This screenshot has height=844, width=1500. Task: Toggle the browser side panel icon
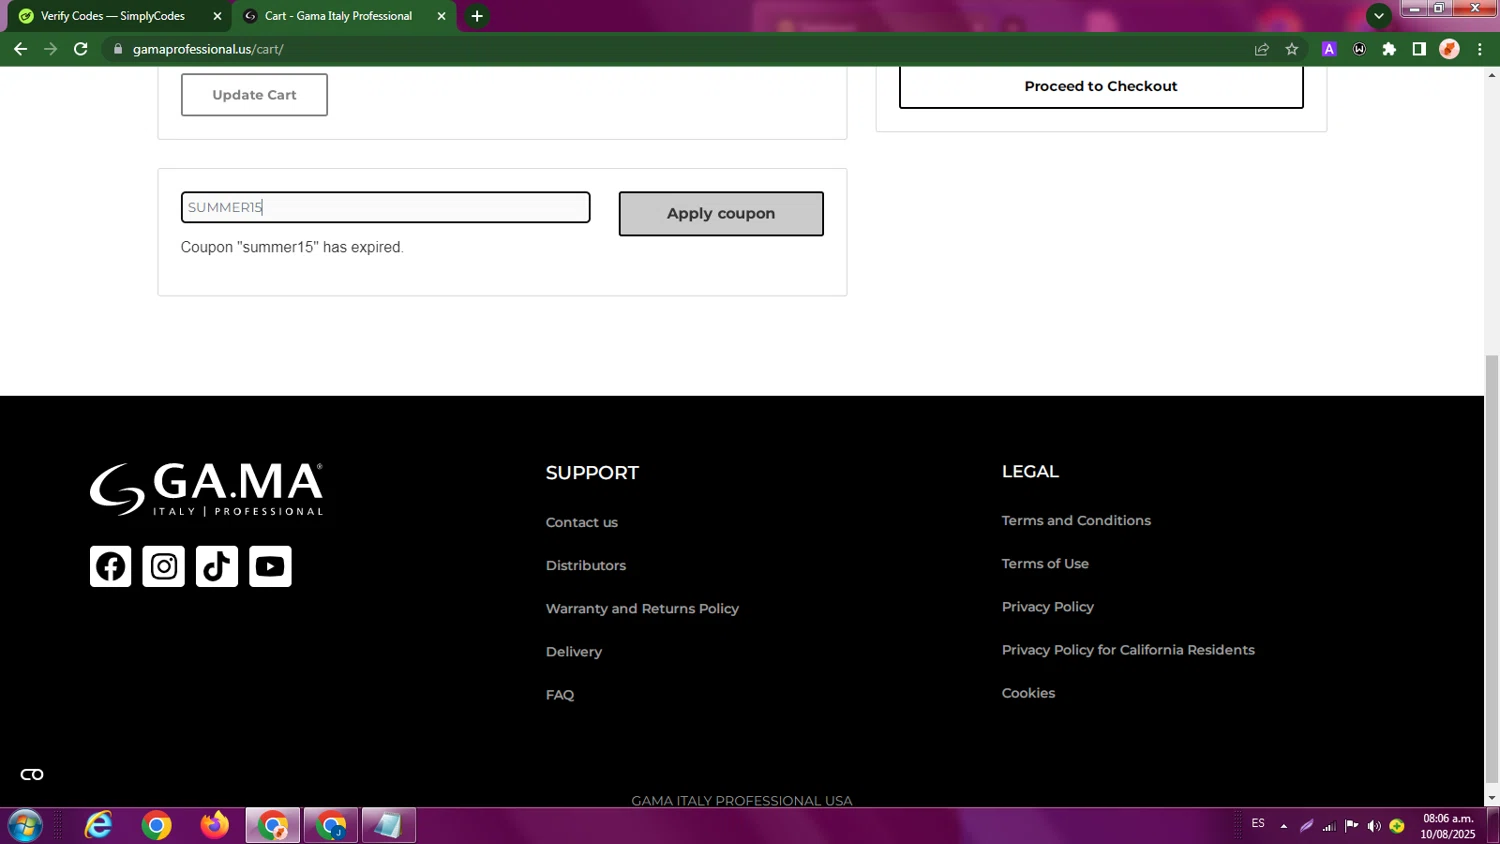coord(1419,49)
